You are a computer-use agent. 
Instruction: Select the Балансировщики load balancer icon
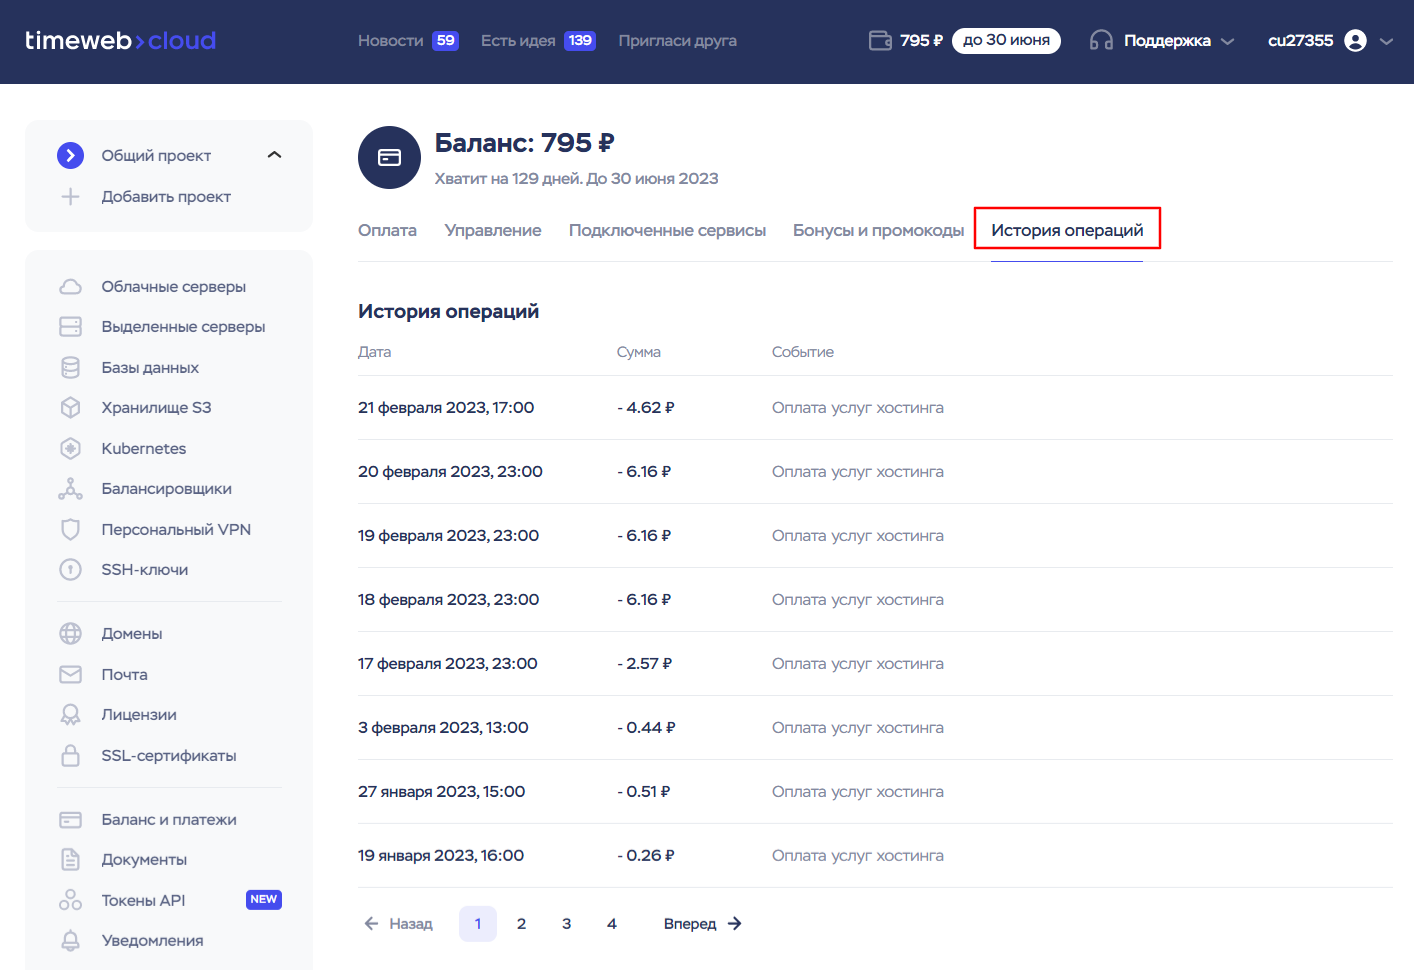click(70, 489)
